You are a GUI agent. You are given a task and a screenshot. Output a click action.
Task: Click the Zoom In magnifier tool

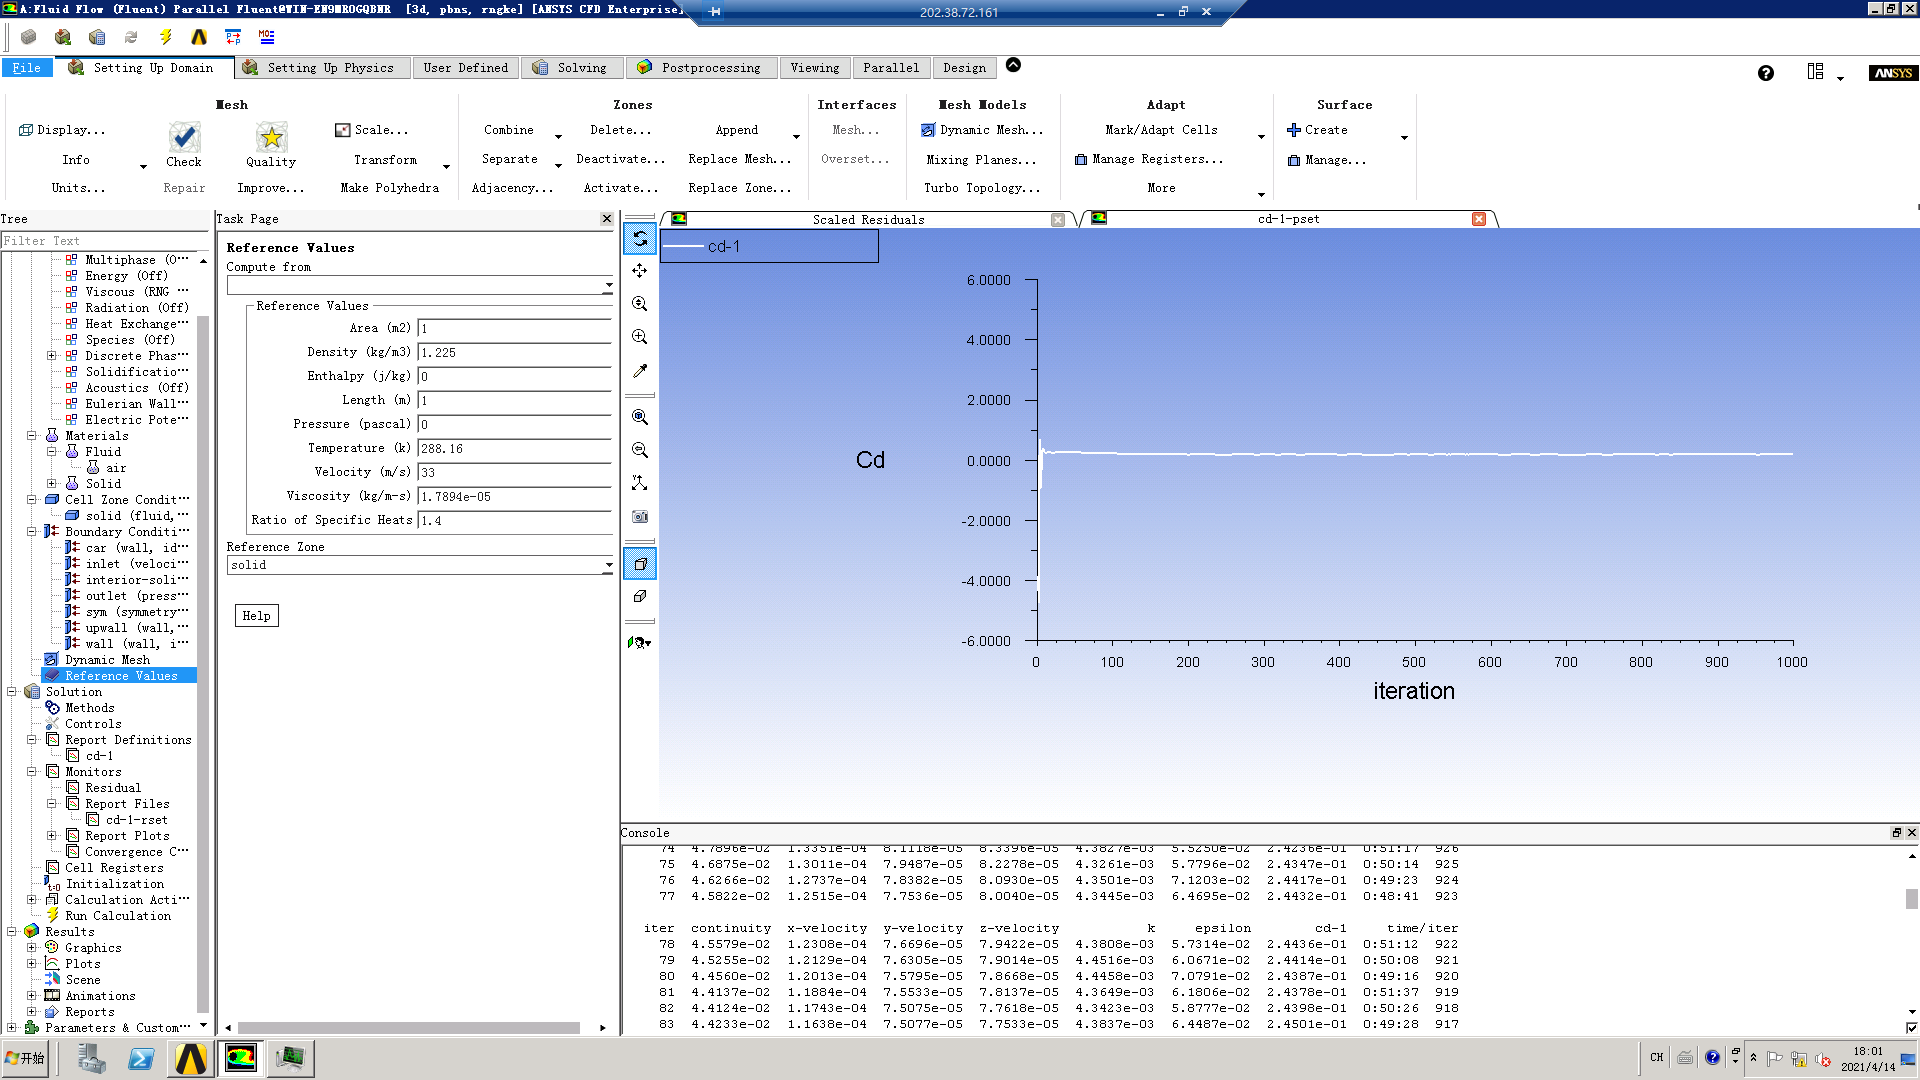640,337
